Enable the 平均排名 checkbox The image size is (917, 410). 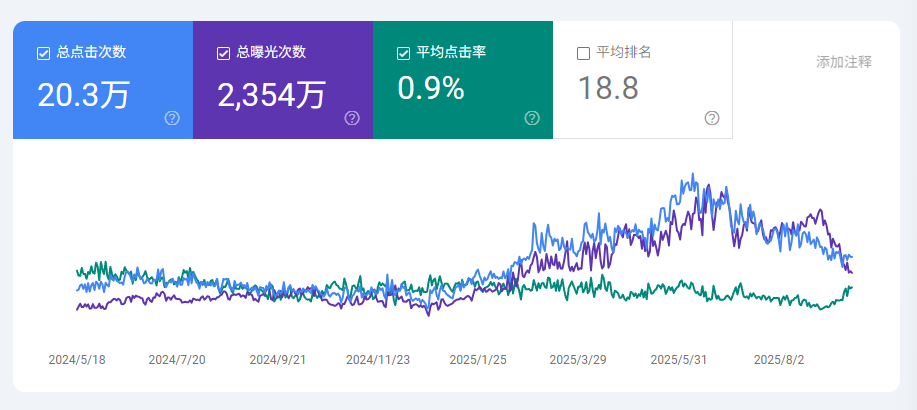583,53
